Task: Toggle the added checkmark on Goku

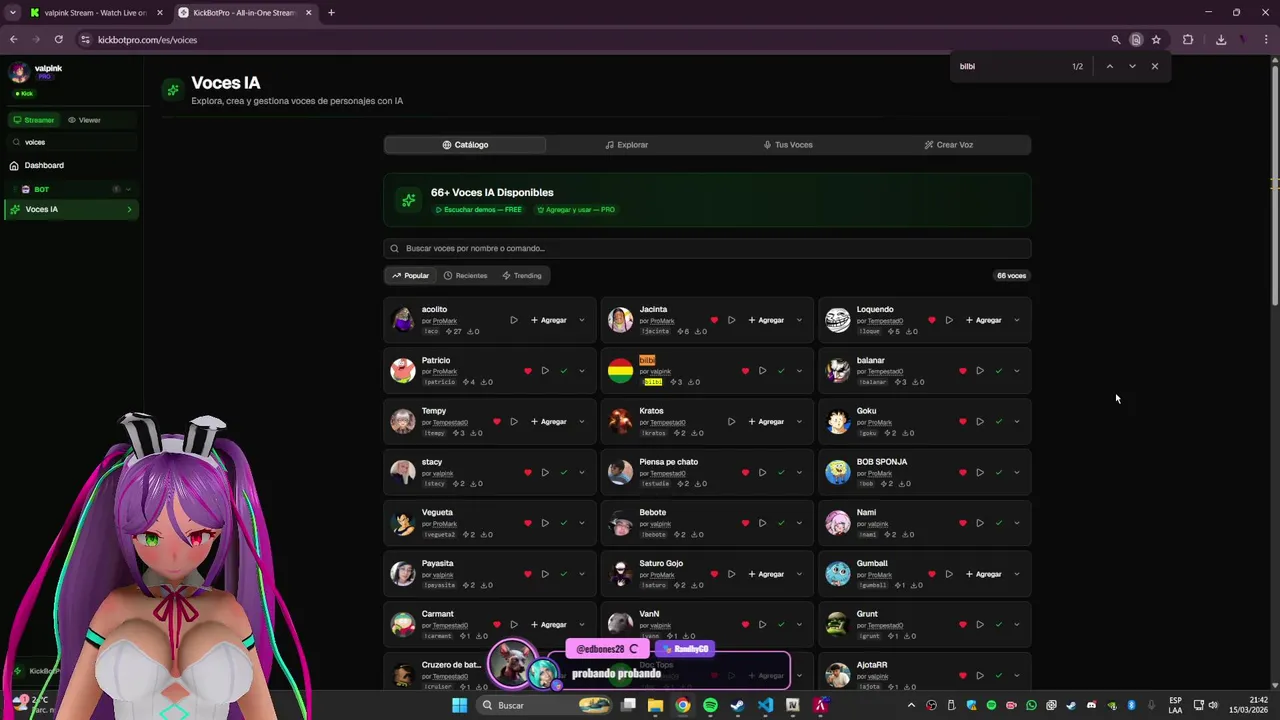Action: click(x=999, y=422)
